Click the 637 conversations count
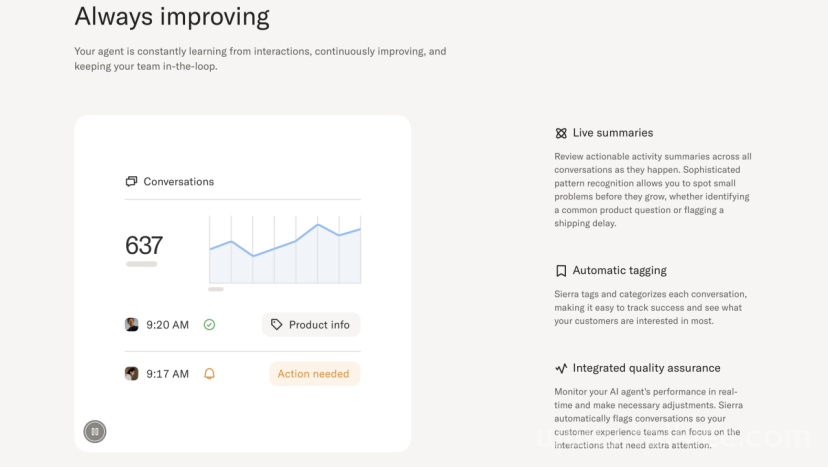The width and height of the screenshot is (828, 467). pos(144,245)
